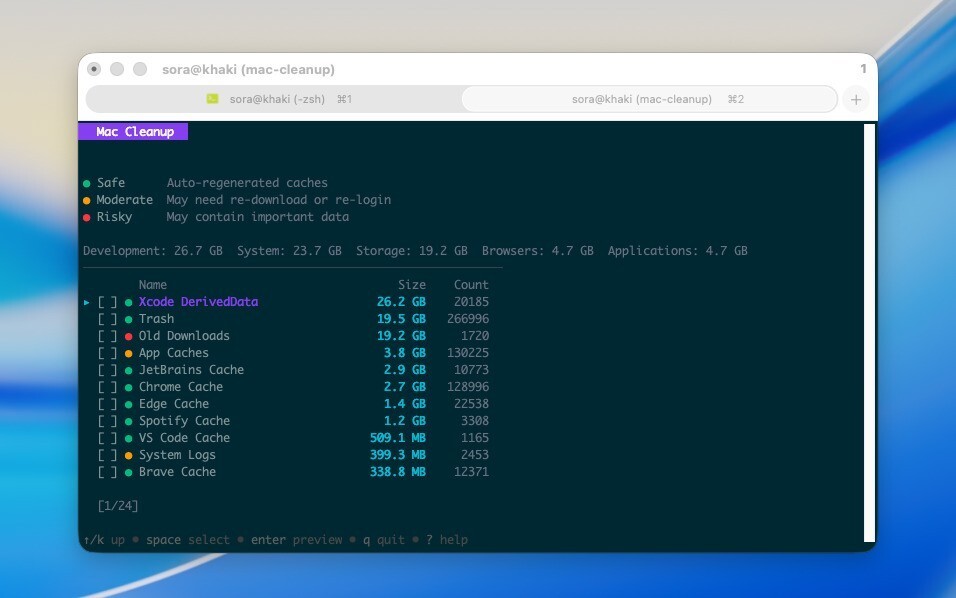Click the red risky dot beside Old Downloads

point(129,336)
